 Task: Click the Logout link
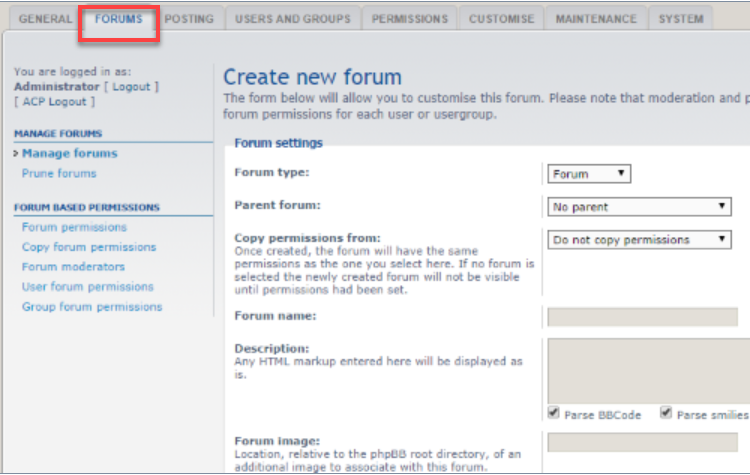131,87
